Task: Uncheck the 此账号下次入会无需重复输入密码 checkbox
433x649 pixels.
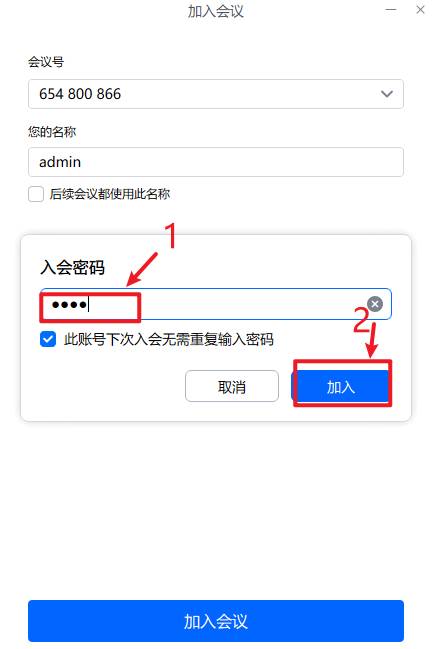Action: tap(48, 339)
